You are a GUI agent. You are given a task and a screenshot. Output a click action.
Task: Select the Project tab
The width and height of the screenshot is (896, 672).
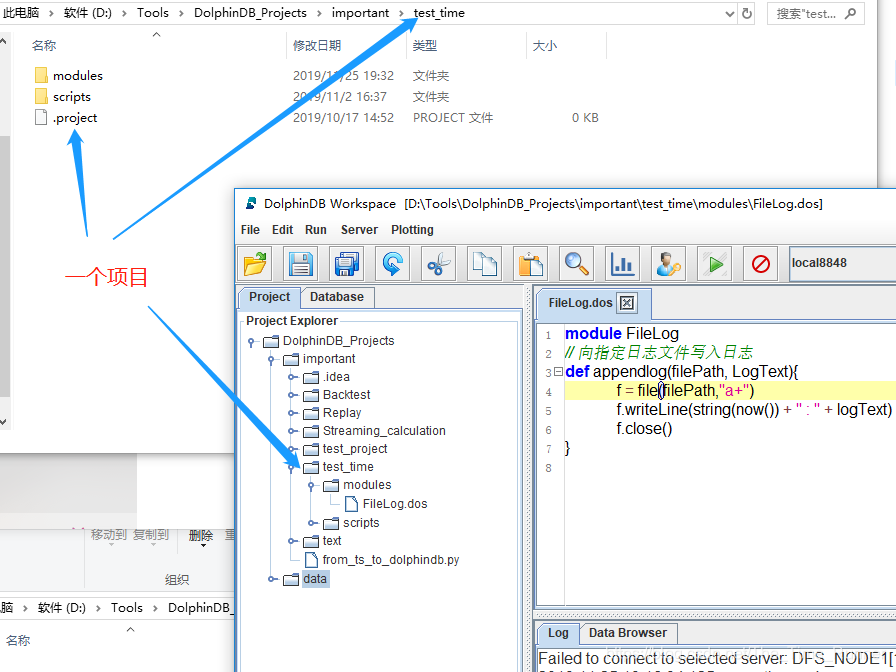[x=269, y=297]
